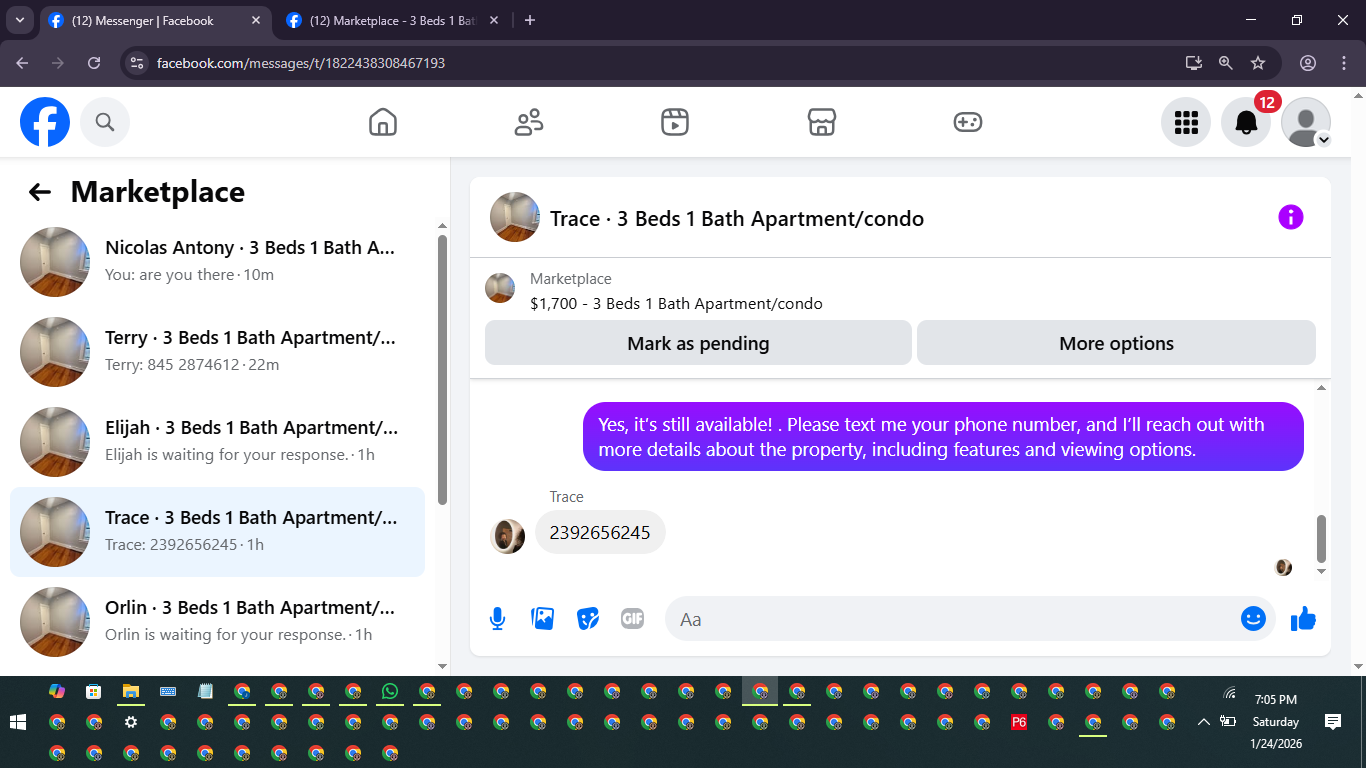Open the nine-dot Menu grid
This screenshot has width=1366, height=768.
(1186, 122)
